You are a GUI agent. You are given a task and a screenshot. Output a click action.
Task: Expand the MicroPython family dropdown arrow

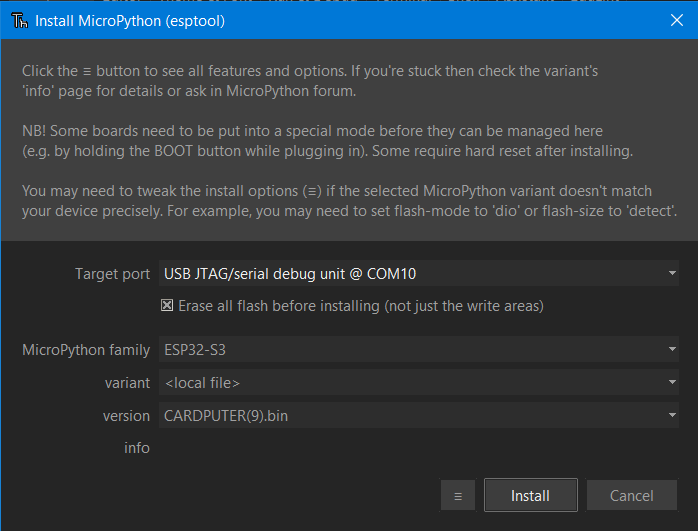672,349
